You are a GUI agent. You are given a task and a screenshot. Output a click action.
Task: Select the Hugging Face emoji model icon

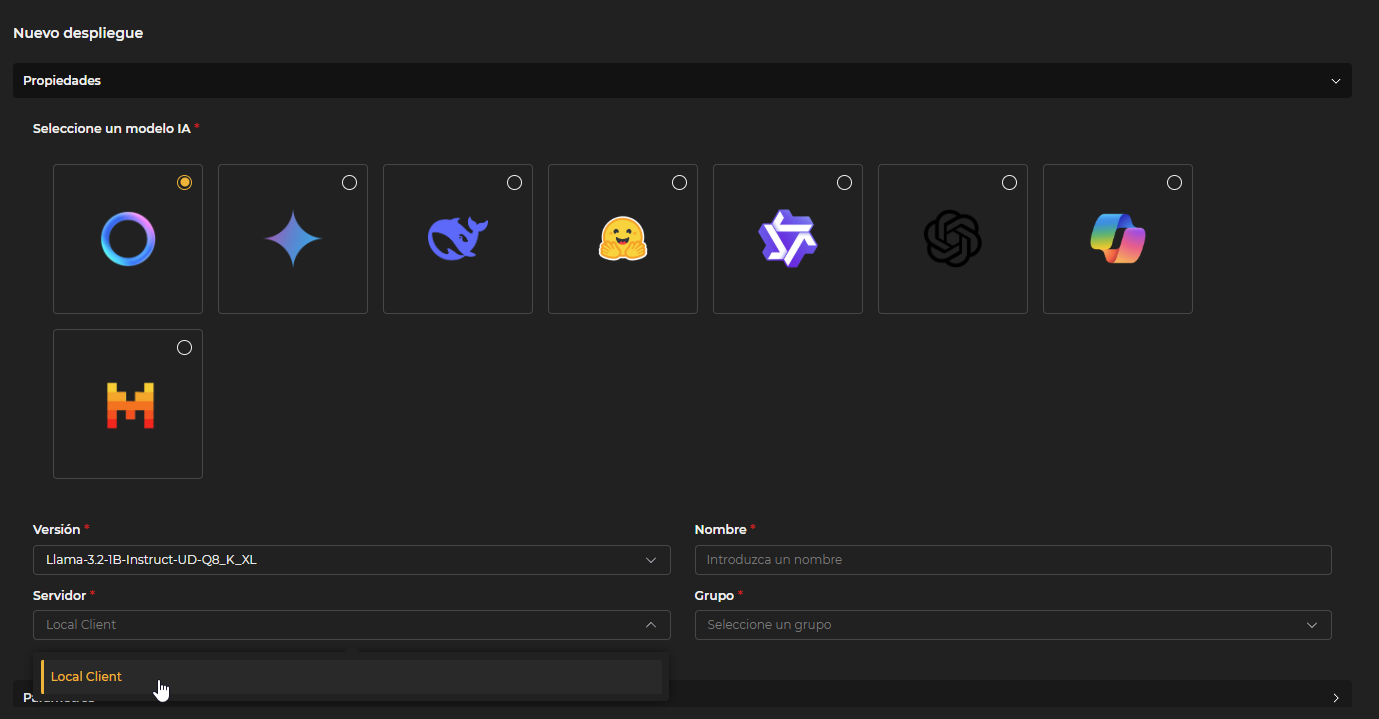tap(623, 239)
